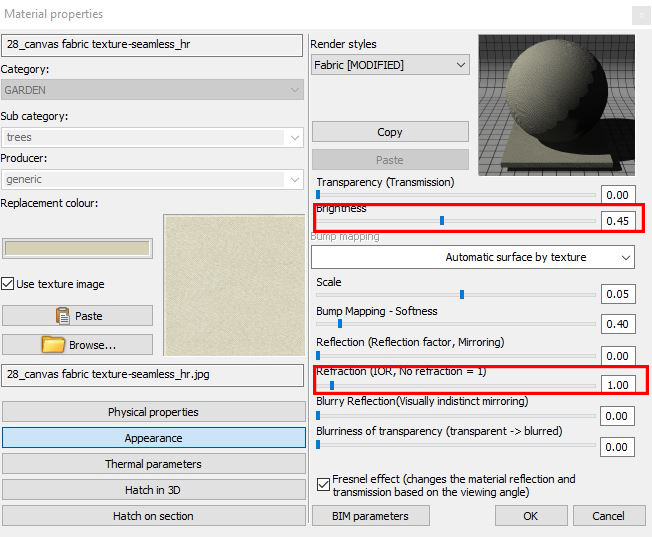The width and height of the screenshot is (652, 537).
Task: Click the Cancel button
Action: 609,516
